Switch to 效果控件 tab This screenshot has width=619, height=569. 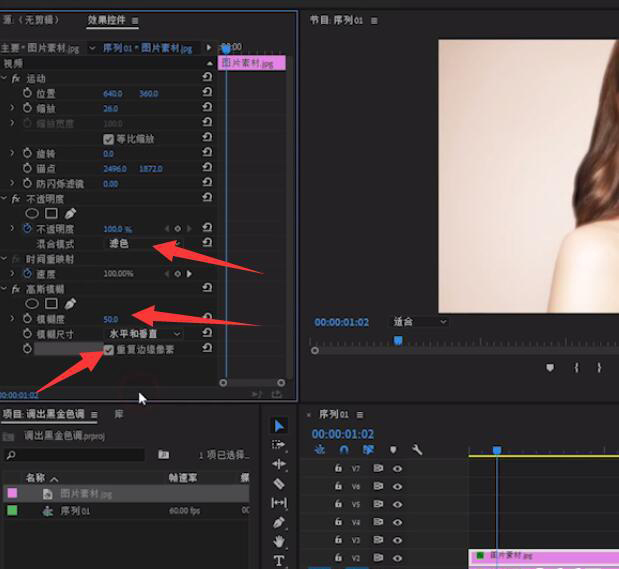click(107, 20)
